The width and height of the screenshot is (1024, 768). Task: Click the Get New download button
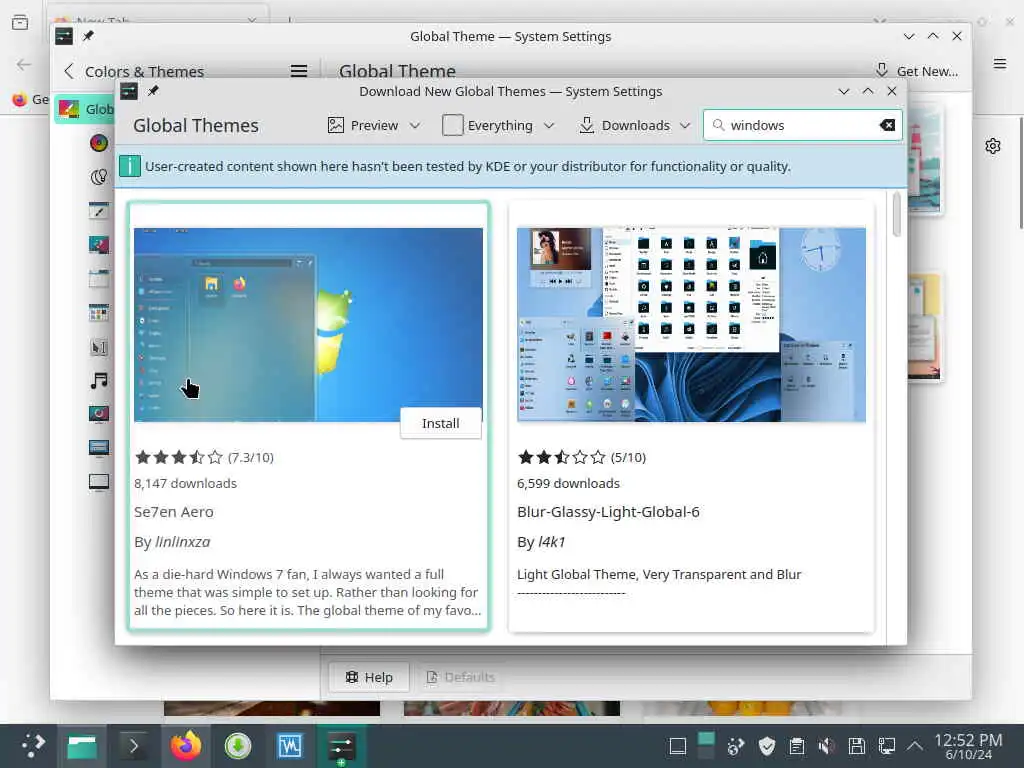[x=917, y=71]
